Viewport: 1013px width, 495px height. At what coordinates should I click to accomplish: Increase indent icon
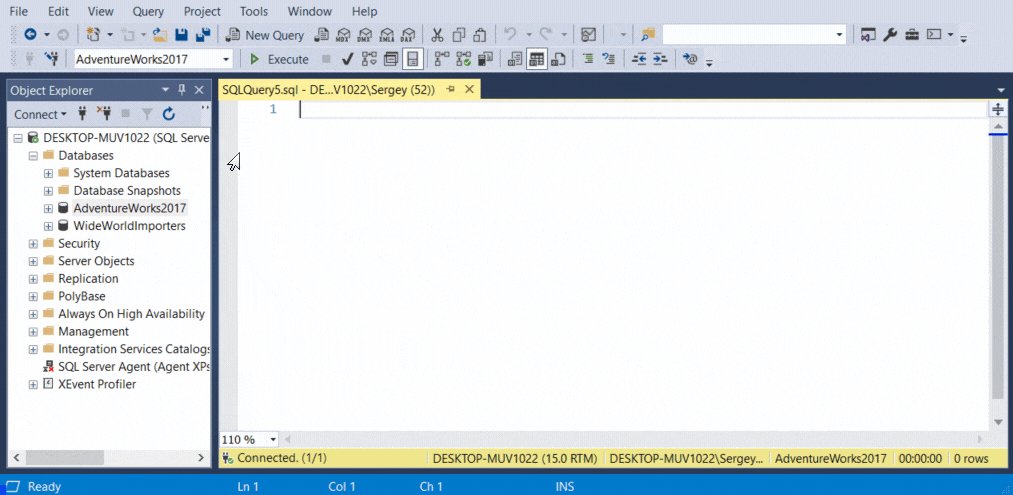[660, 59]
